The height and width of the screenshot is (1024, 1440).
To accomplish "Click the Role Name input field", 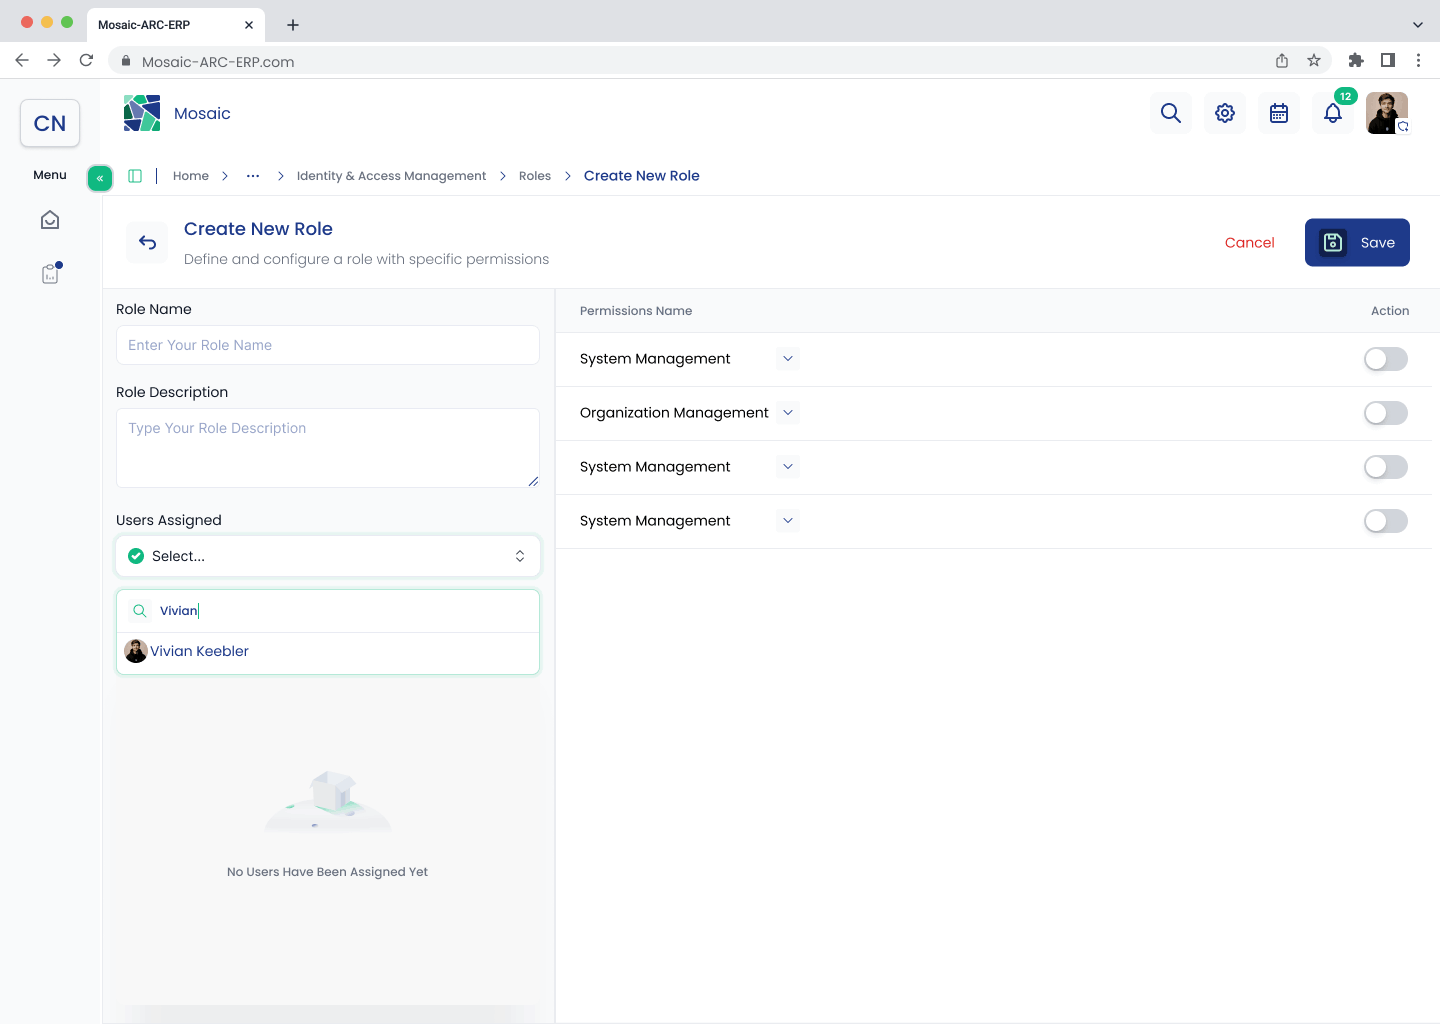I will 328,345.
